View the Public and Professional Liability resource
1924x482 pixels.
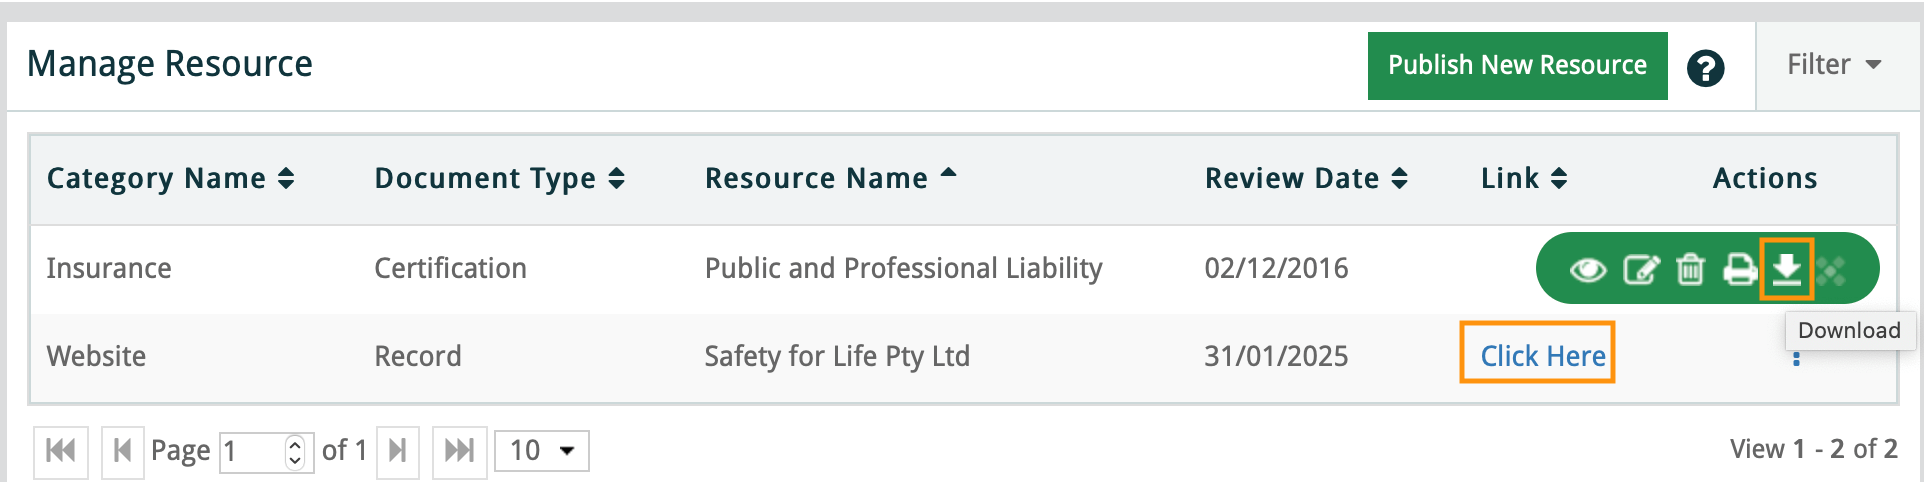1588,270
